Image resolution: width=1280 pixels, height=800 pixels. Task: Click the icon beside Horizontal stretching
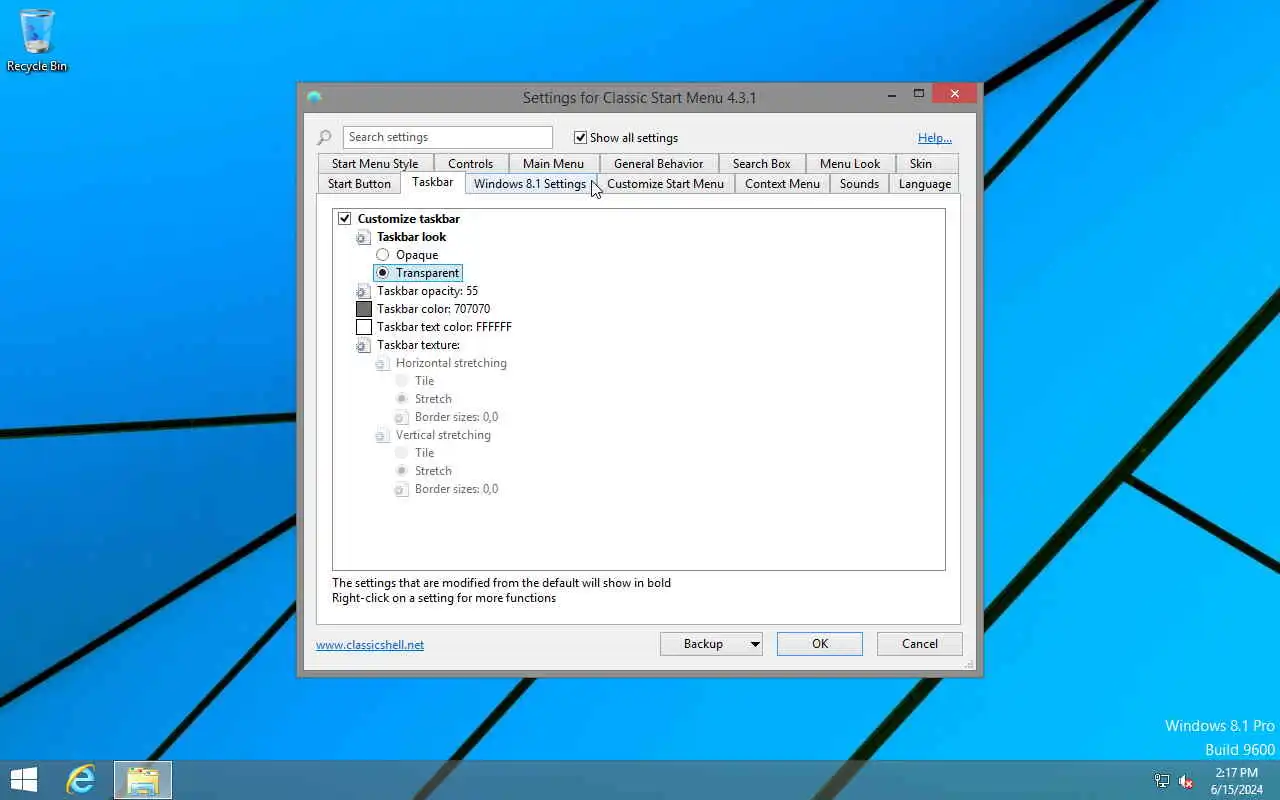click(382, 363)
